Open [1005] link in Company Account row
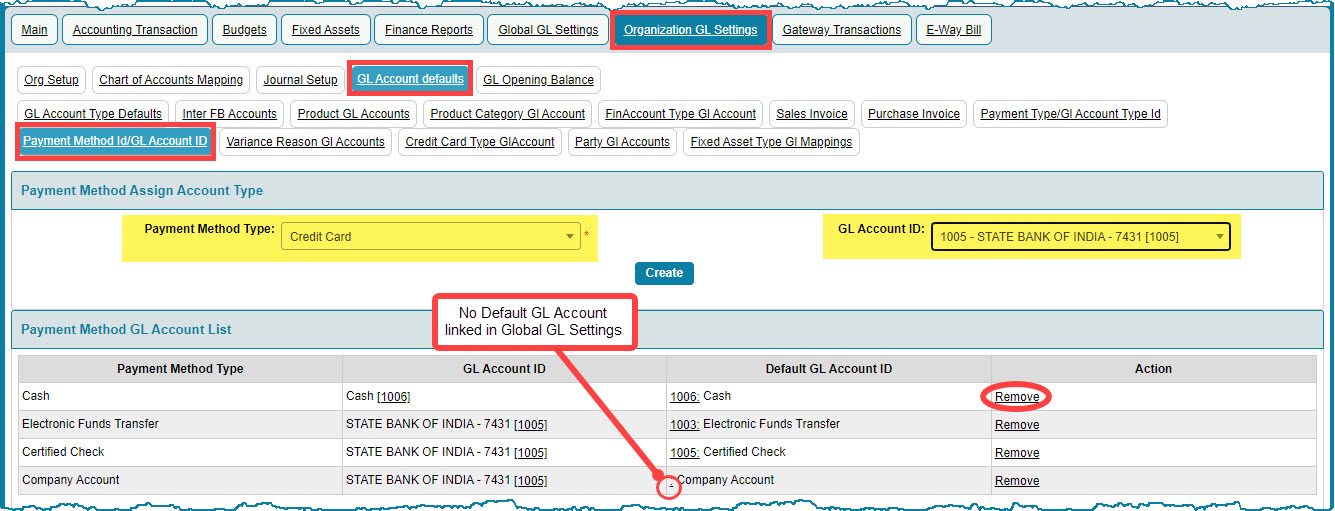1335x511 pixels. click(x=530, y=481)
